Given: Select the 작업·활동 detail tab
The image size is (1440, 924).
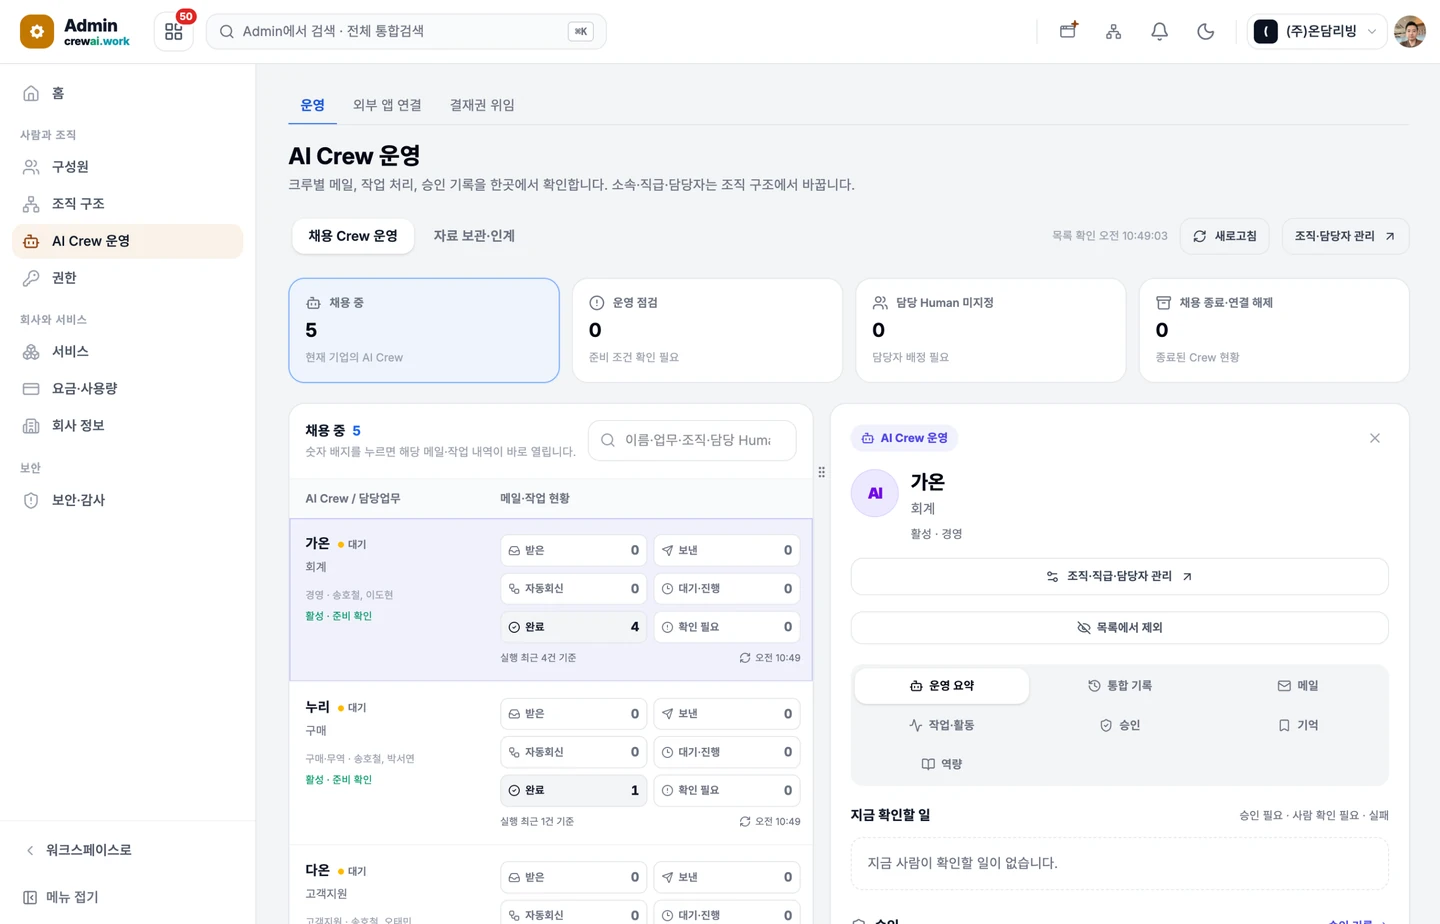Looking at the screenshot, I should 941,725.
